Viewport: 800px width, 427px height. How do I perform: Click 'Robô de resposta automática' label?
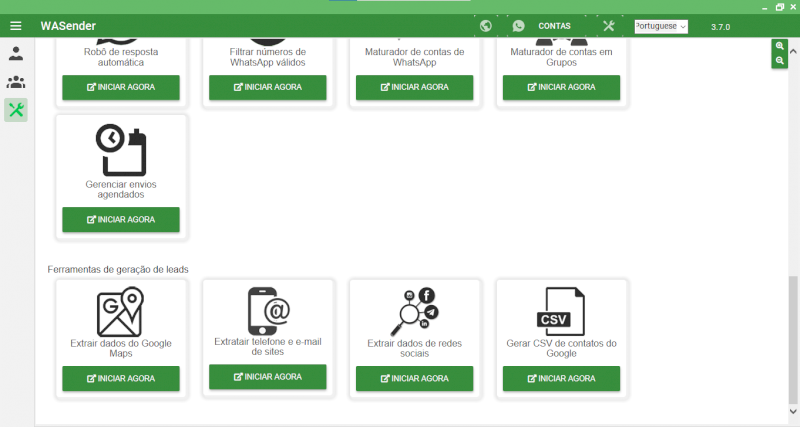121,57
